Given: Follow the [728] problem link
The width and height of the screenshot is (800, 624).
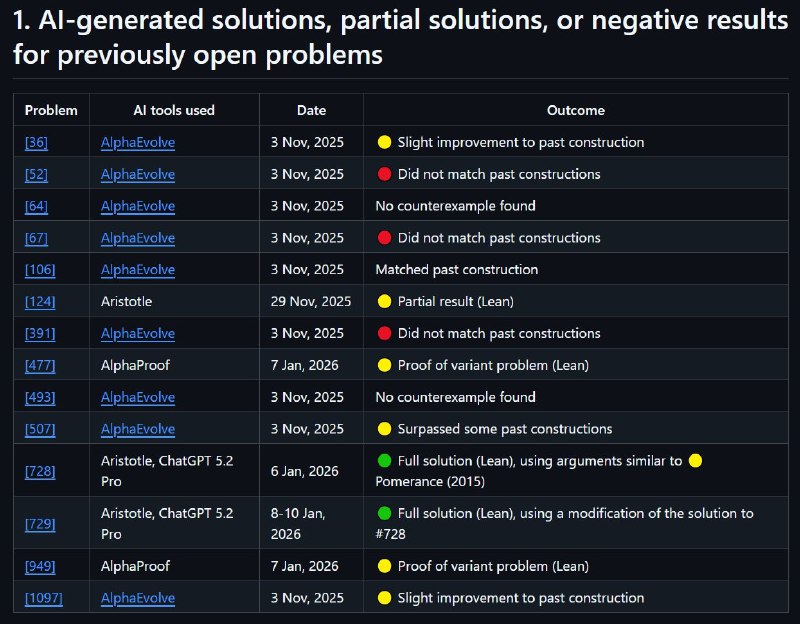Looking at the screenshot, I should click(x=40, y=471).
